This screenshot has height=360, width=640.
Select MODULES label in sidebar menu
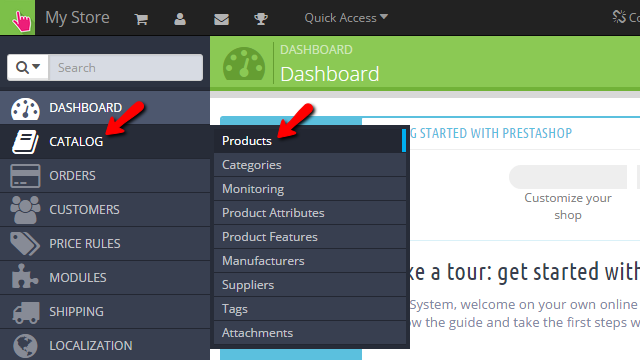78,278
